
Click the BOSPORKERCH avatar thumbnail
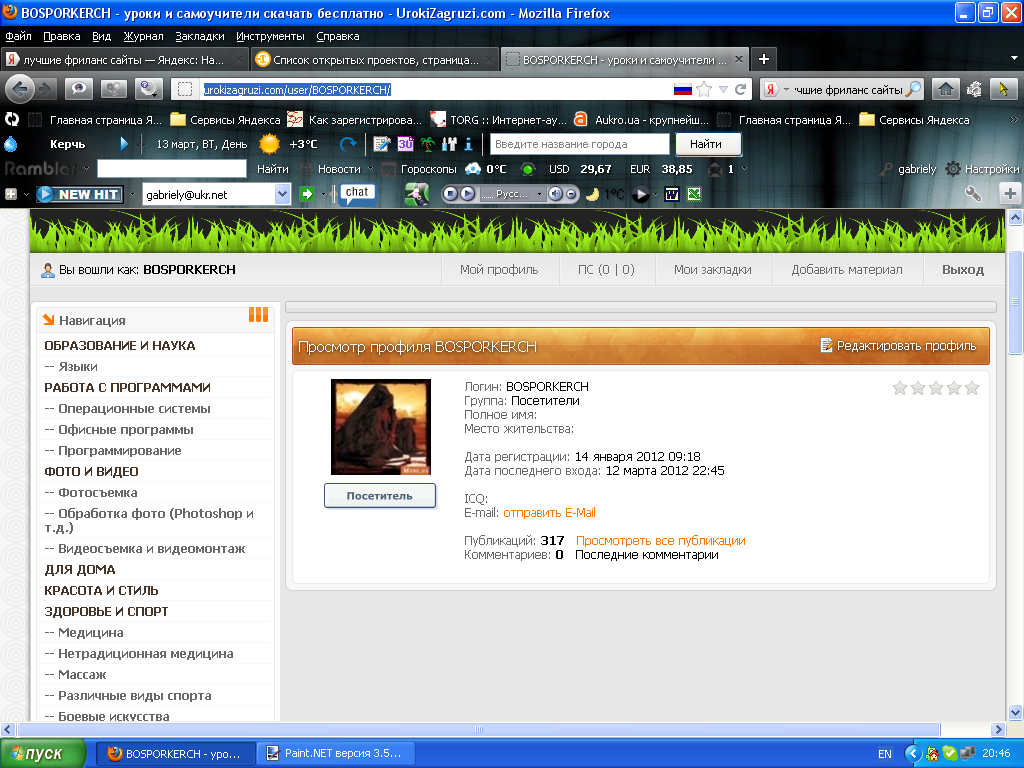[381, 427]
